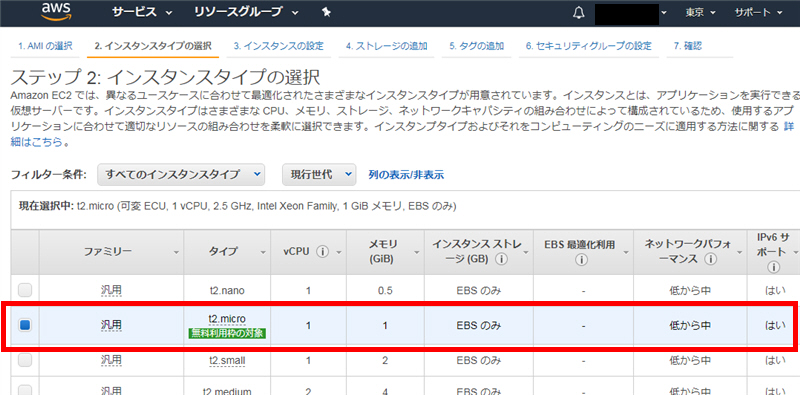Click 汎用 family in t2.micro row
The image size is (800, 395).
coord(111,324)
